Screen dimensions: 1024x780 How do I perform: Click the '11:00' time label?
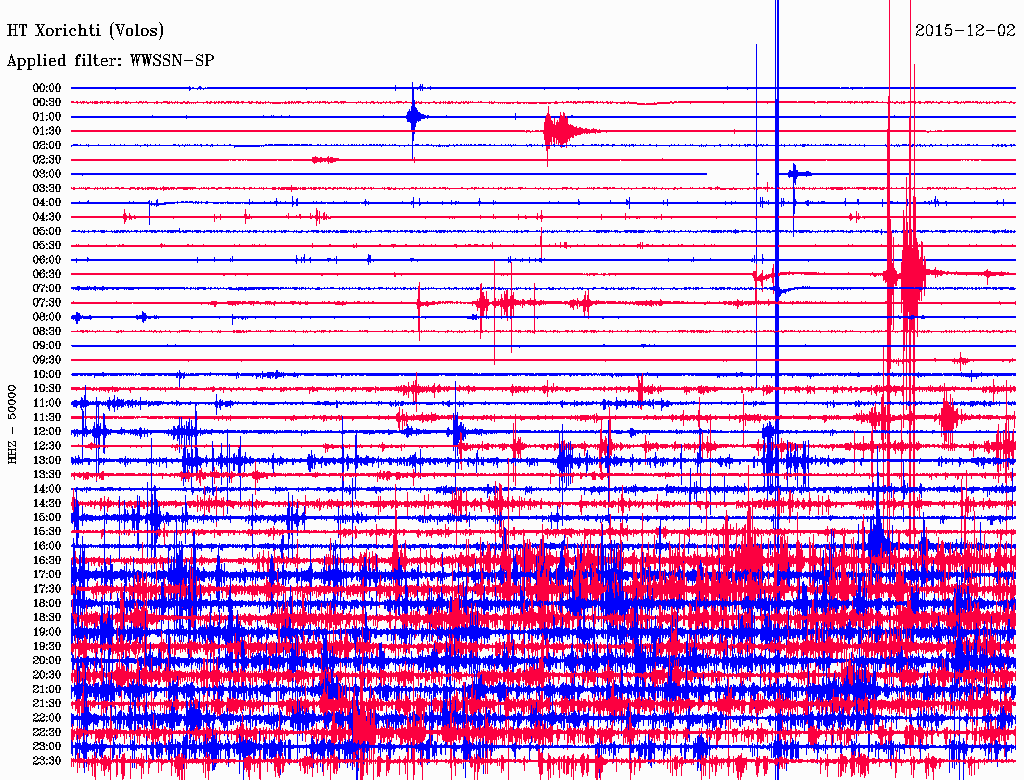click(47, 403)
